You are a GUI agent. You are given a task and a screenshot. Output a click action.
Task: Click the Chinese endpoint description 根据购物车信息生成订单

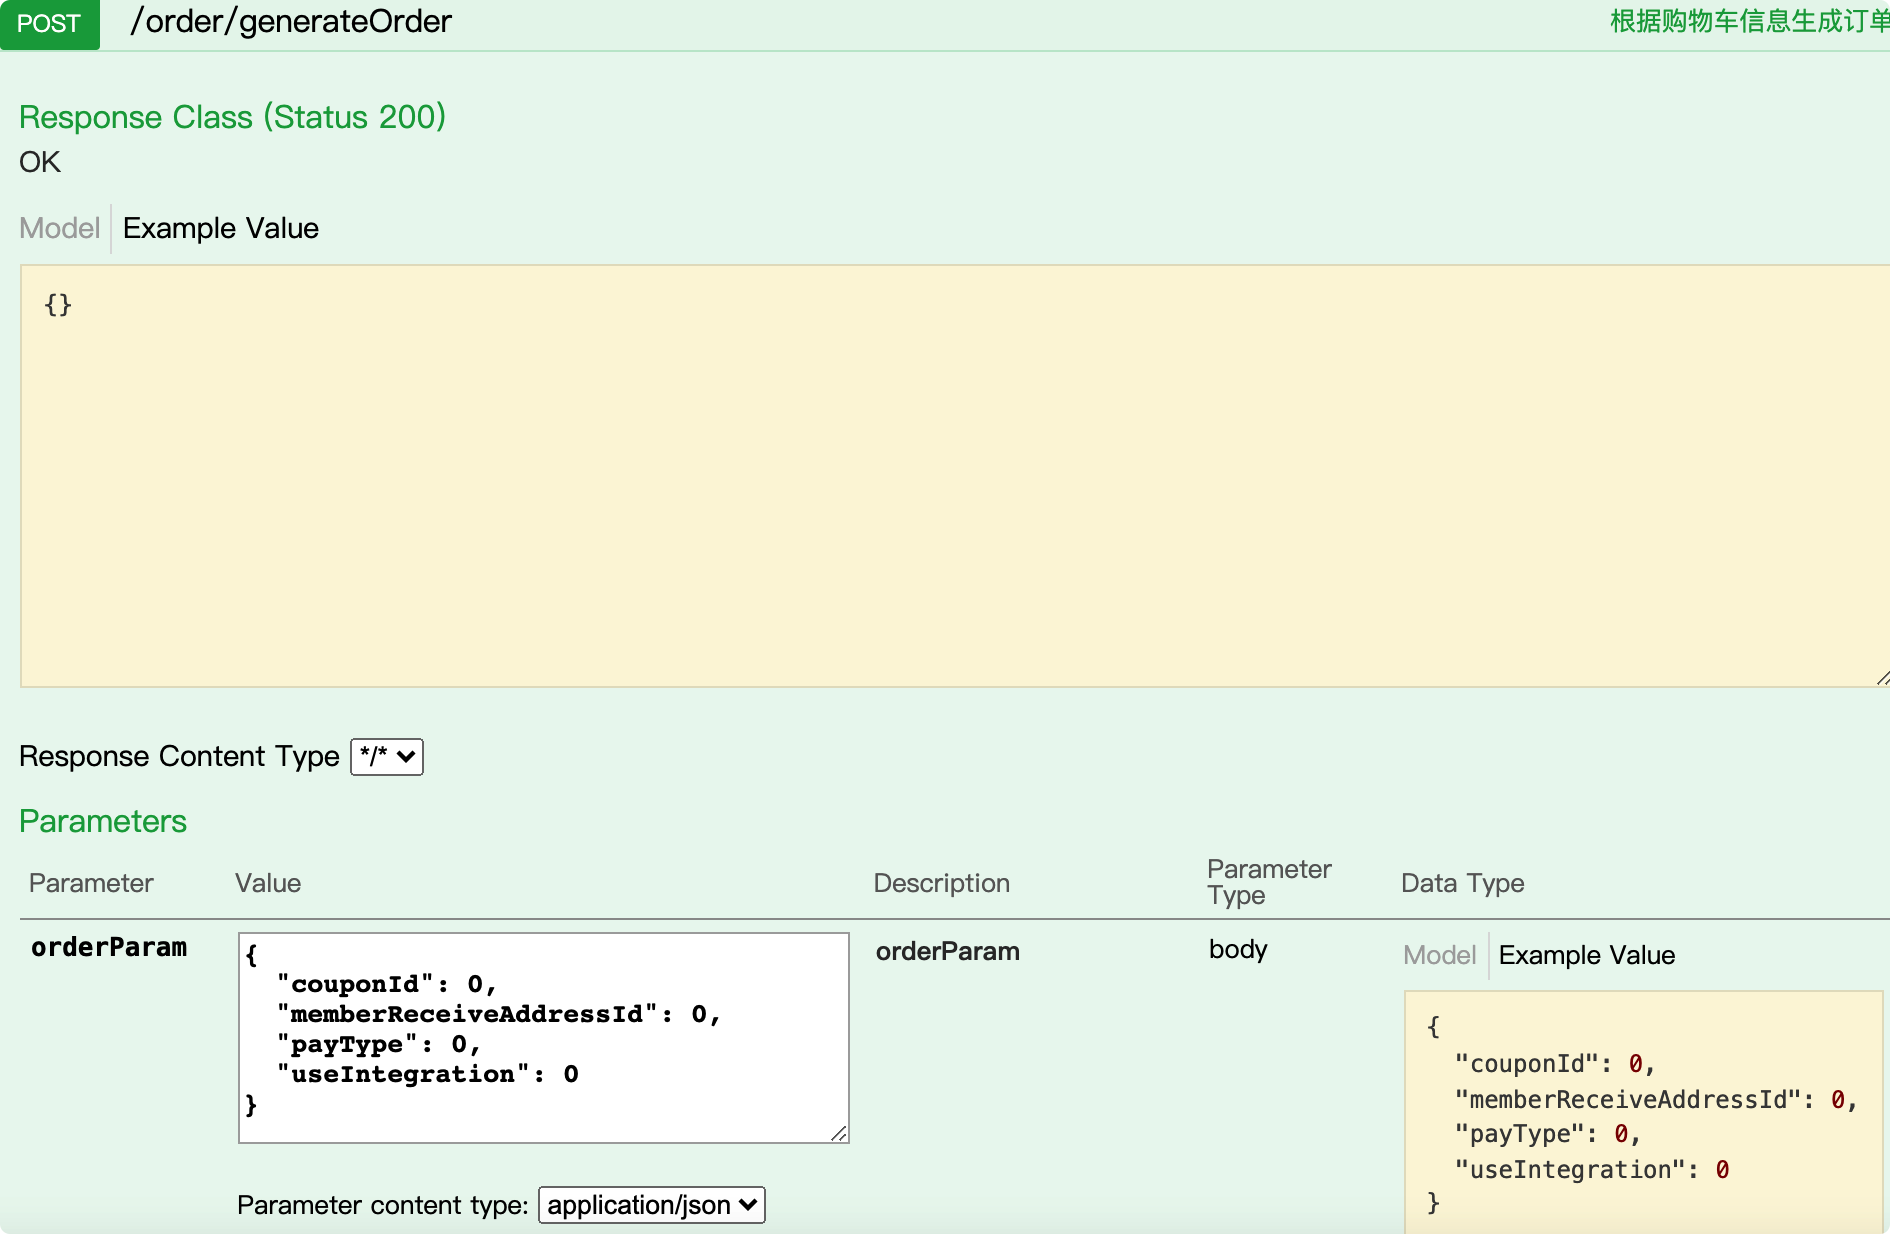1749,21
